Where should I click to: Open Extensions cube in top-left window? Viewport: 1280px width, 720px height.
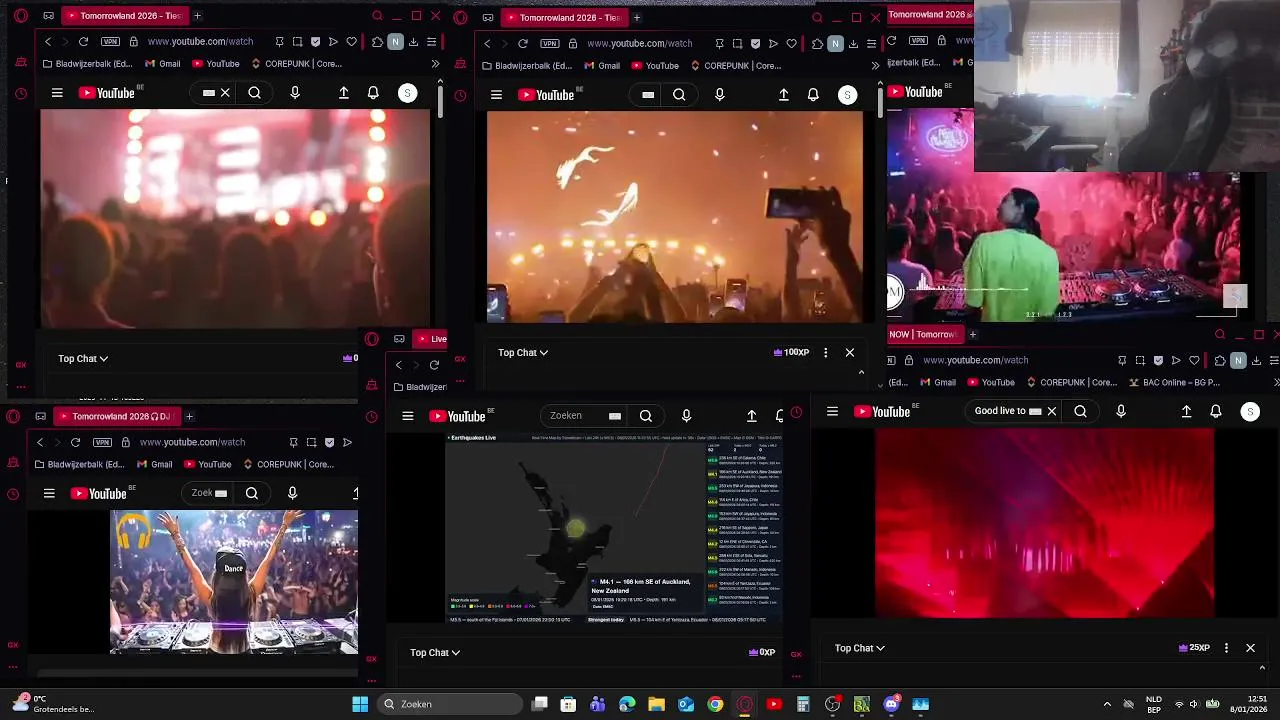coord(377,42)
